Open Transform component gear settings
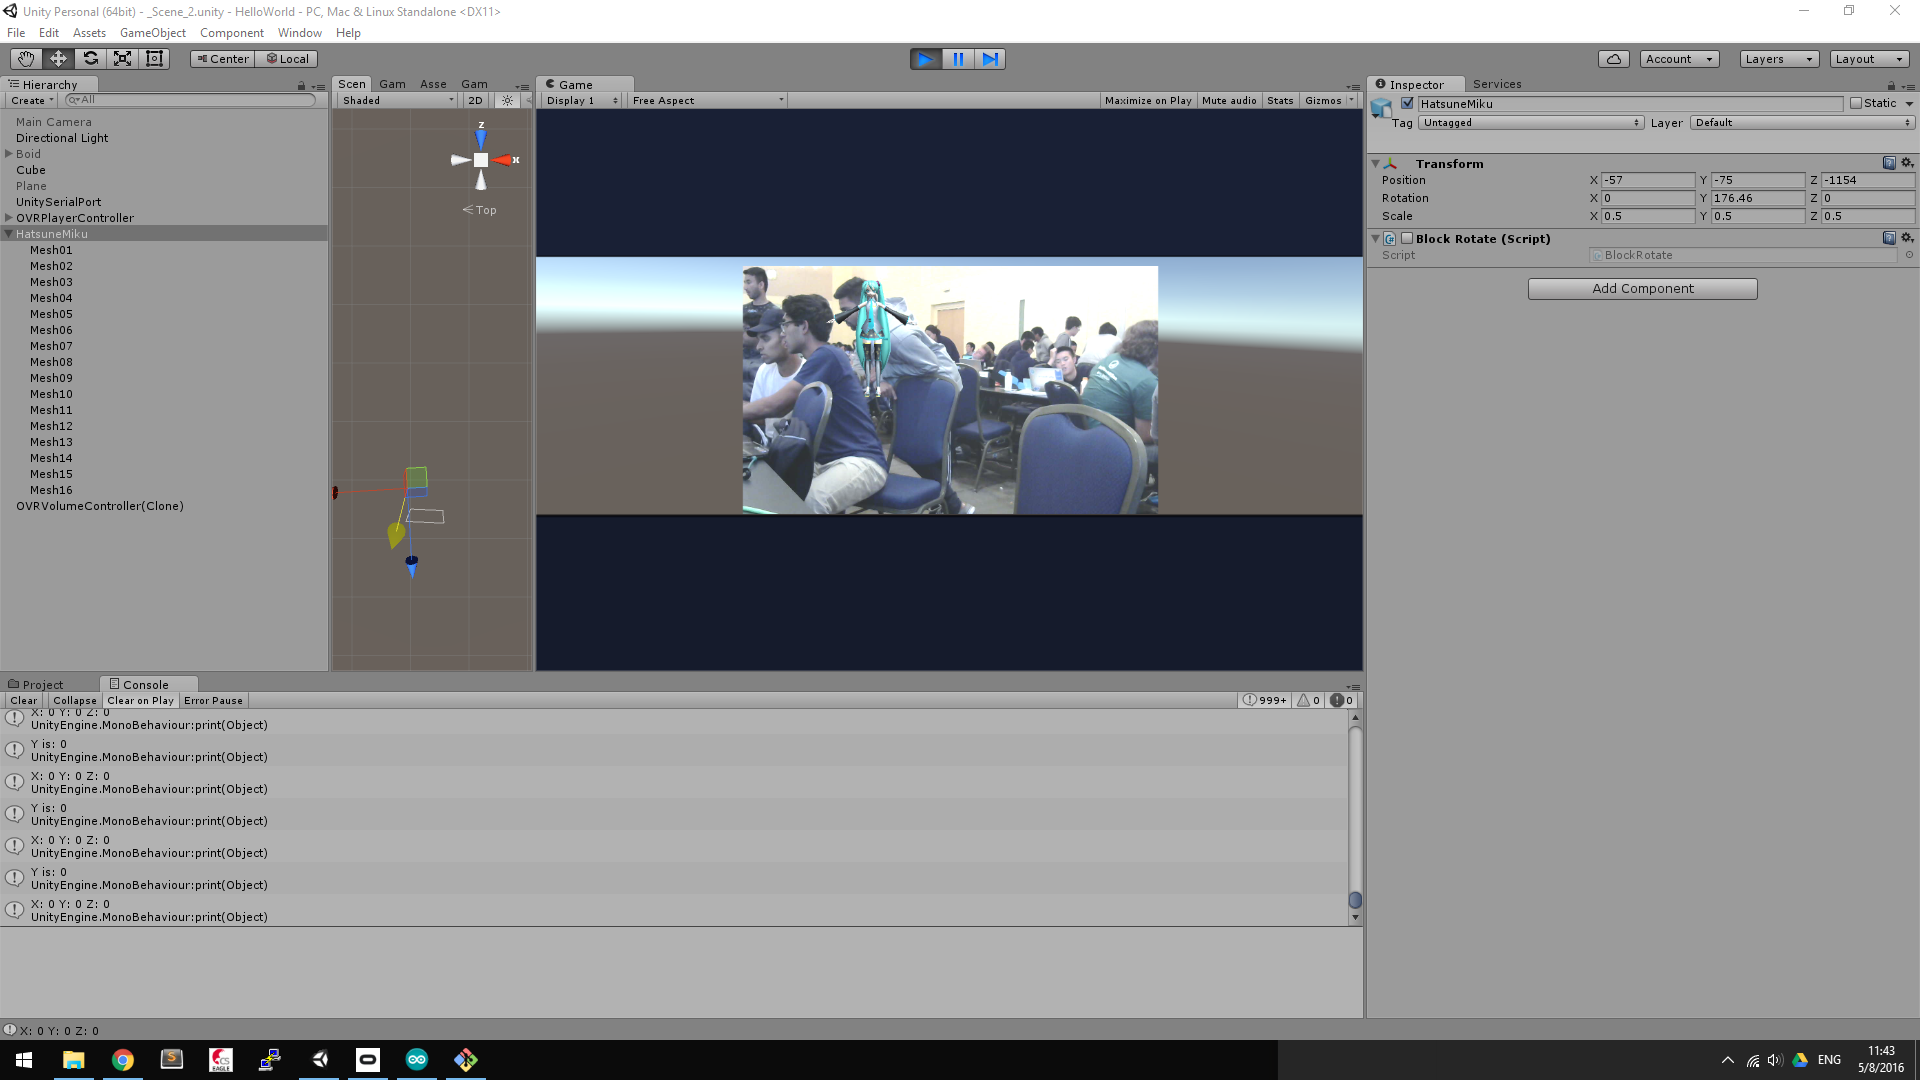This screenshot has width=1920, height=1080. (x=1907, y=163)
